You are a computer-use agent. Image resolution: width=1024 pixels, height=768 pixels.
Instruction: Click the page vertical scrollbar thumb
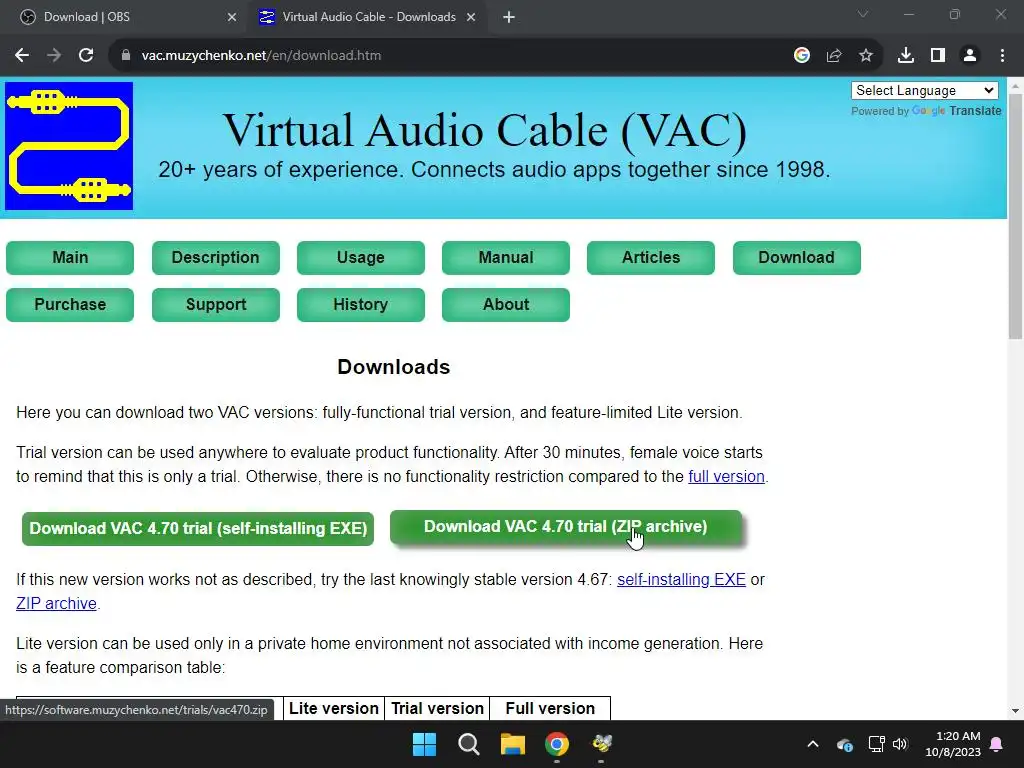(1015, 216)
